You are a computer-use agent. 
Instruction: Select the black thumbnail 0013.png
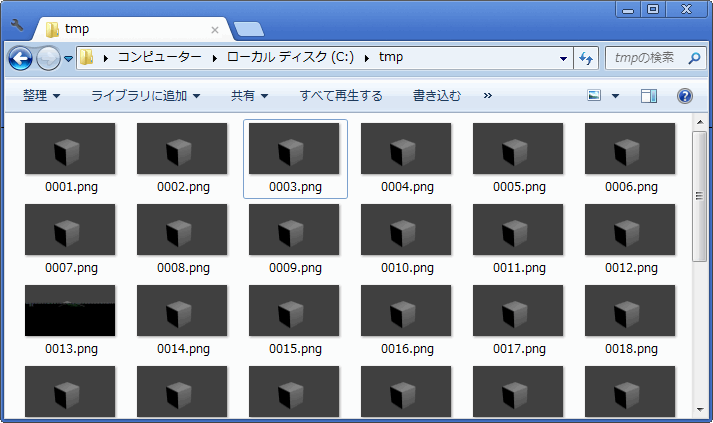click(x=70, y=310)
